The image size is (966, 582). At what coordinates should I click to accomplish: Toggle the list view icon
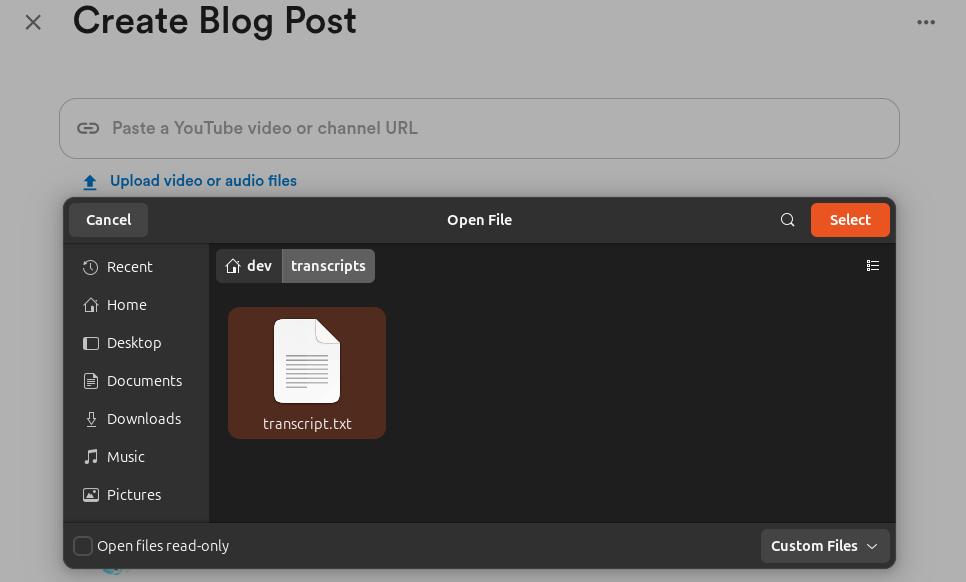pyautogui.click(x=873, y=266)
